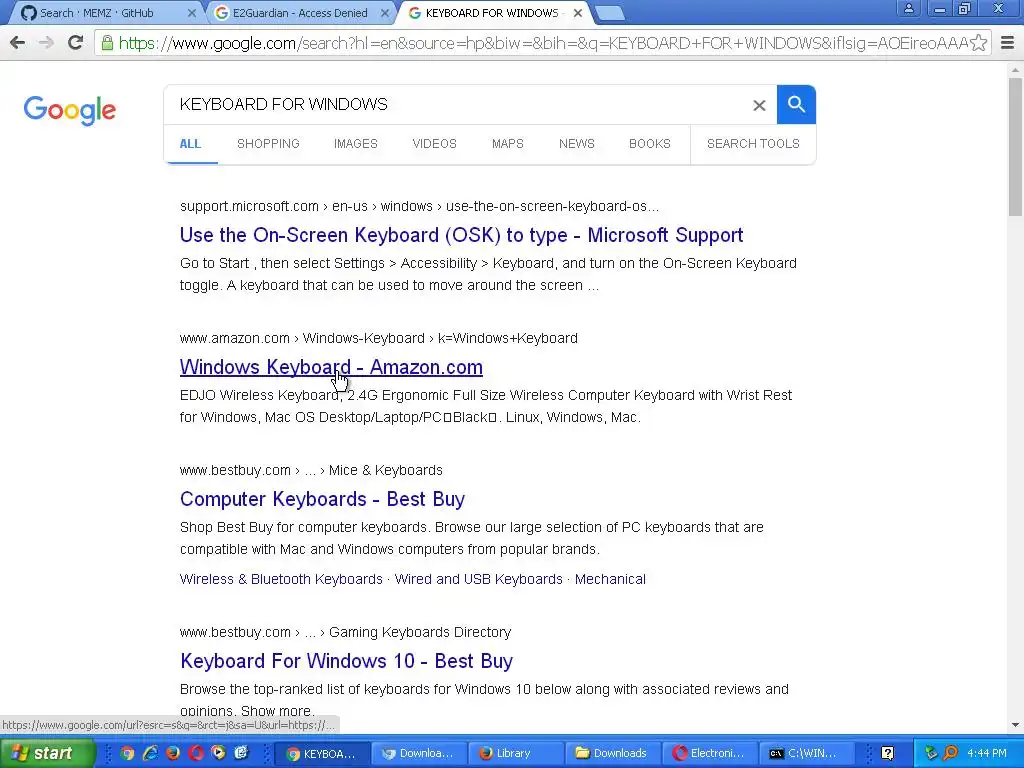Open the Wireless & Bluetooth Keyboards sublink
The height and width of the screenshot is (768, 1024).
click(x=281, y=579)
